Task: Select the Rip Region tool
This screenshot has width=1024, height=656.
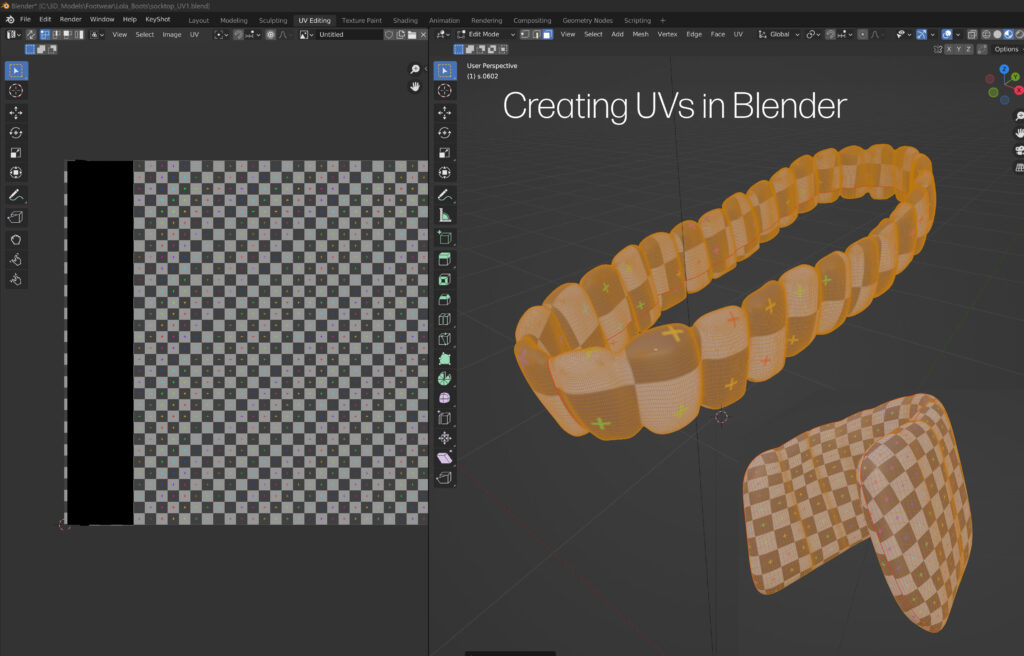Action: 445,478
